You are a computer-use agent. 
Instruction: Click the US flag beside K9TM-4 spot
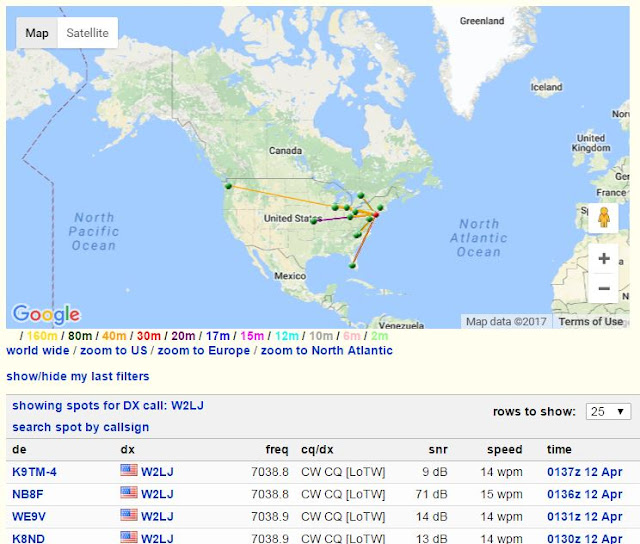pos(129,471)
